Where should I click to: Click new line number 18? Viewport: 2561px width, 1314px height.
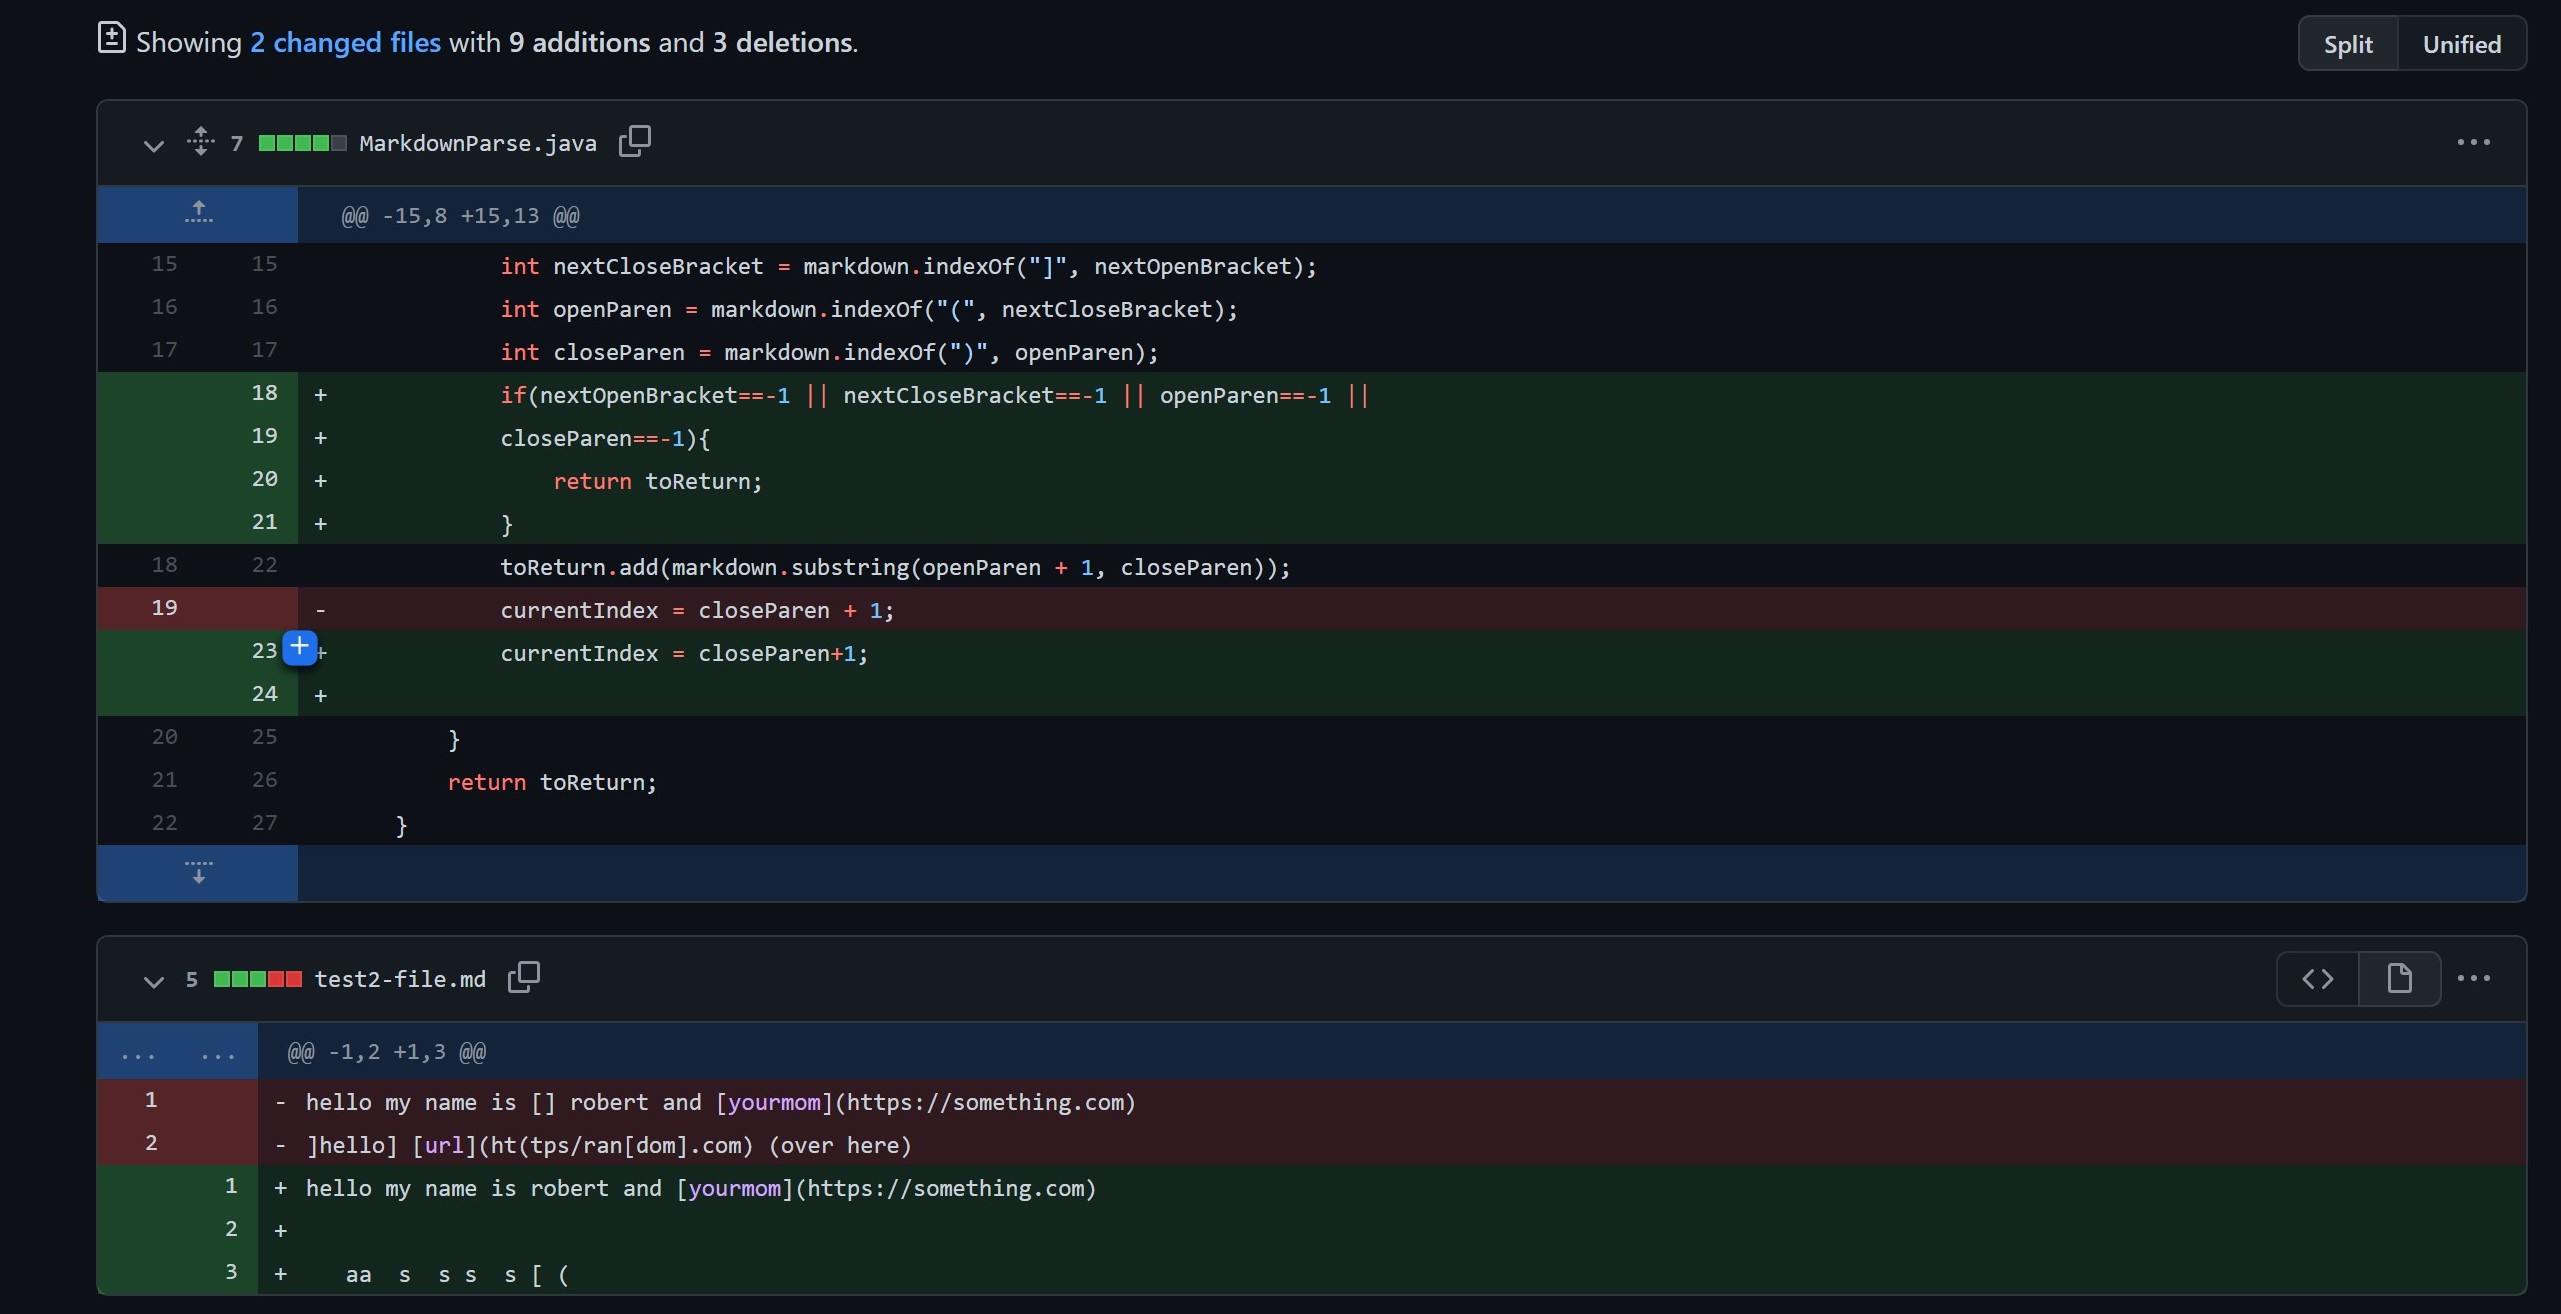[264, 393]
